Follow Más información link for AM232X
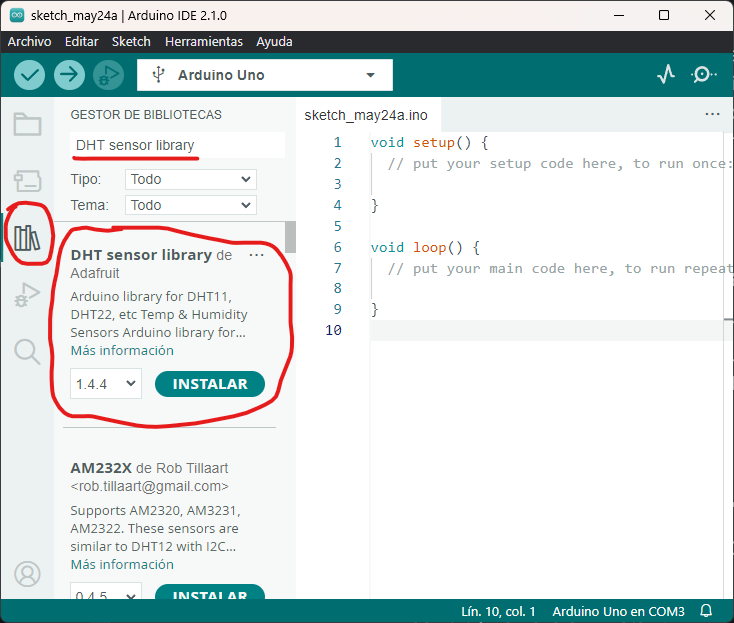Viewport: 734px width, 623px height. 122,565
